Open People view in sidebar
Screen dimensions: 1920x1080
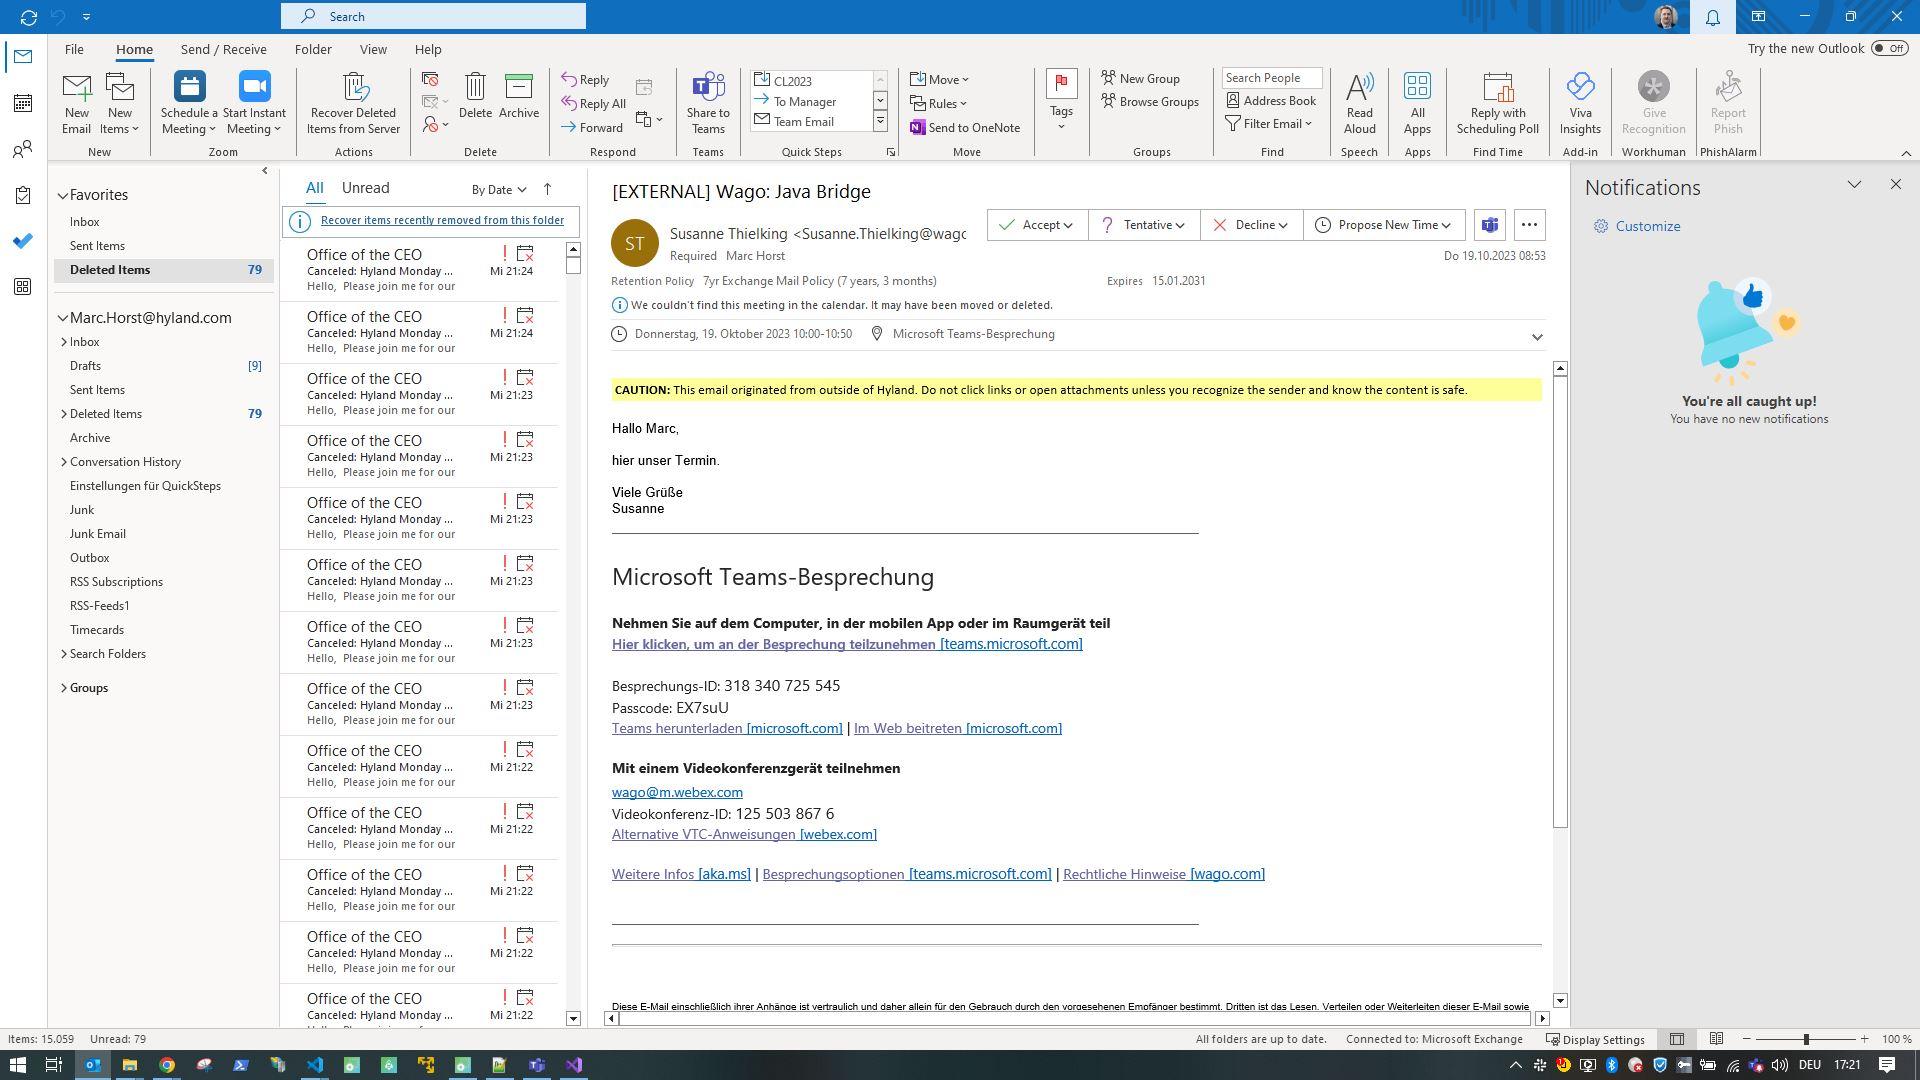click(23, 149)
